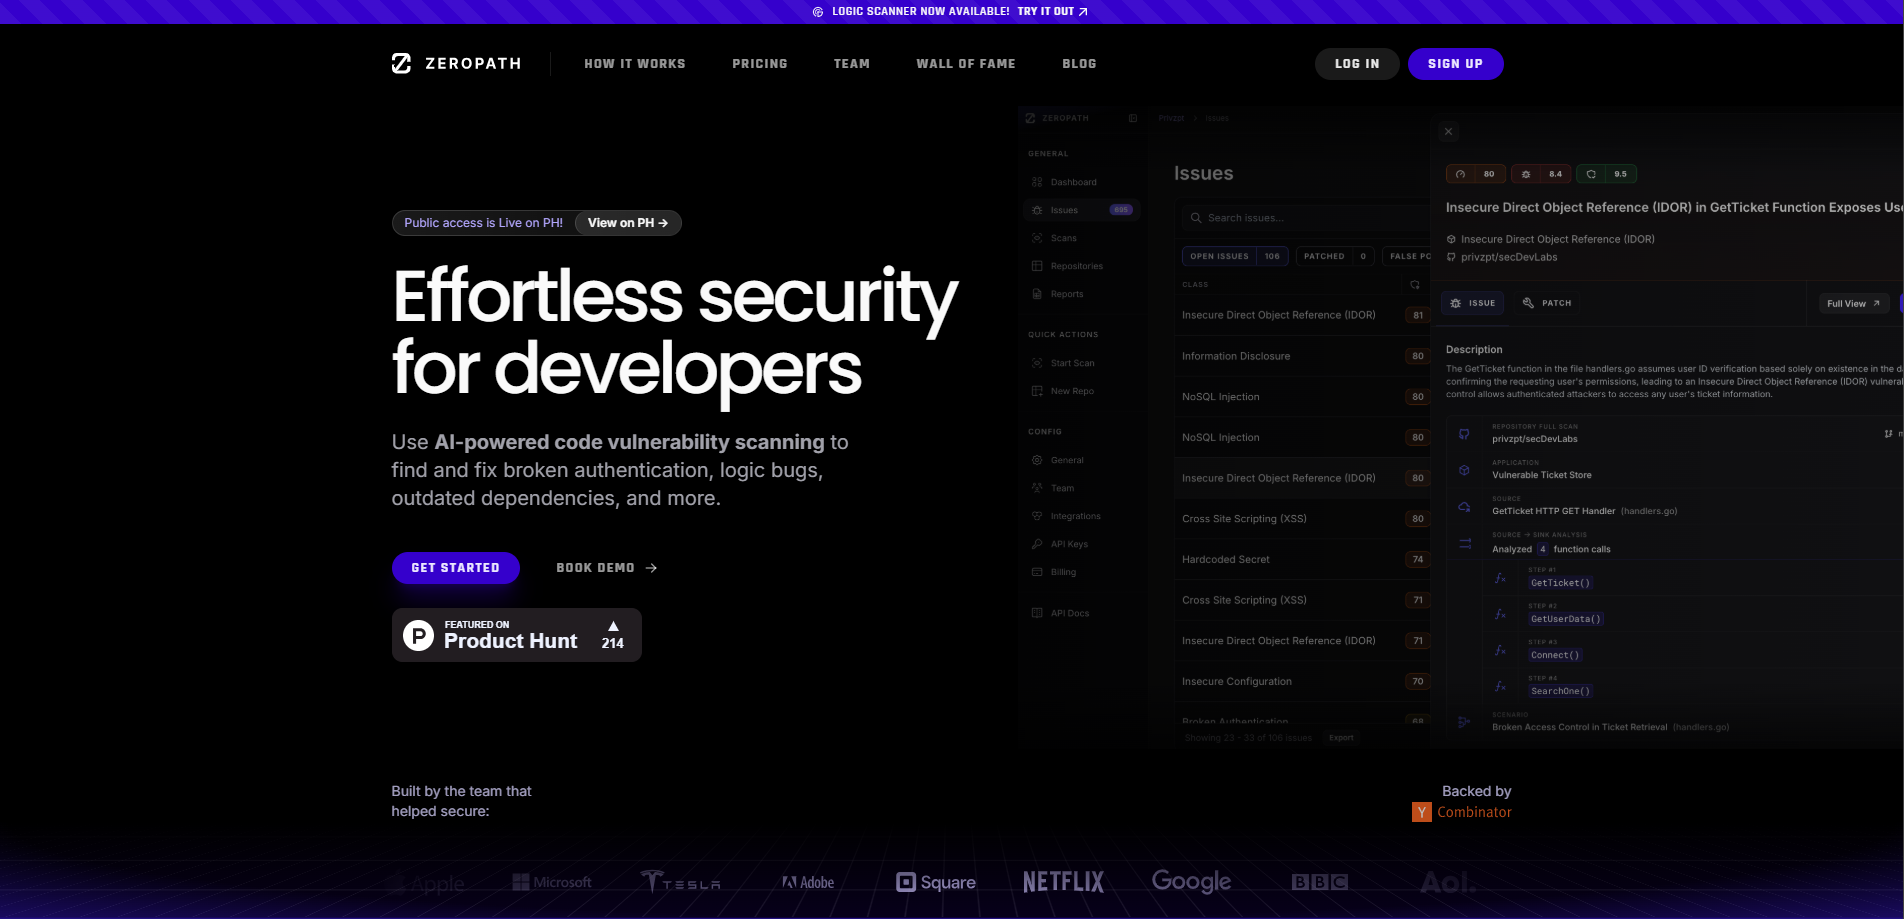Toggle the FALSE POSITIVE filter
This screenshot has width=1904, height=919.
click(x=1409, y=256)
